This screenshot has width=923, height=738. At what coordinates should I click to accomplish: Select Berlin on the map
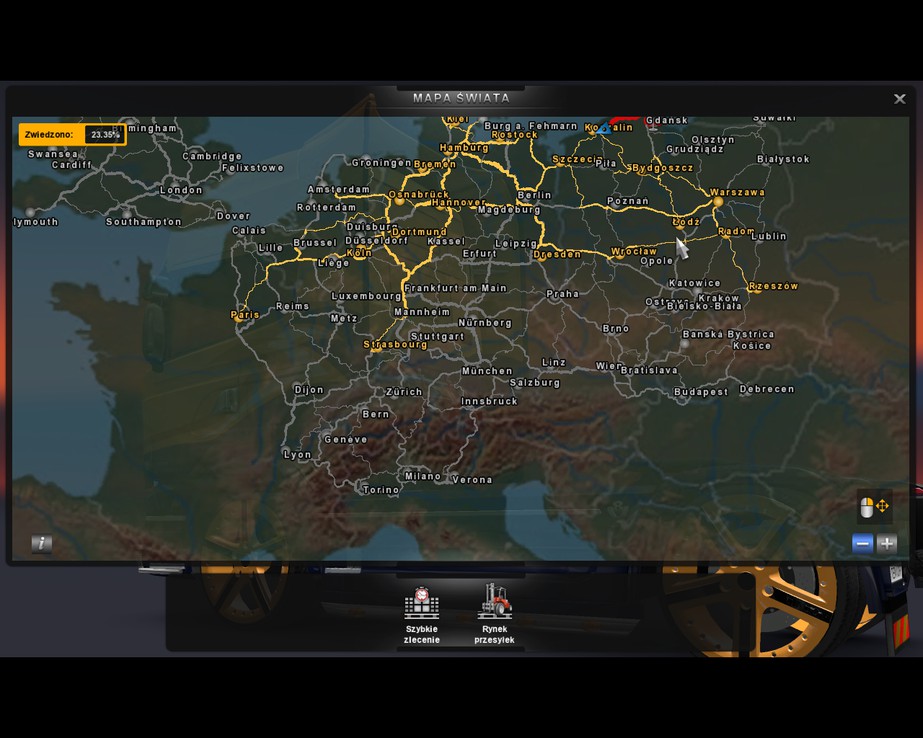click(534, 195)
